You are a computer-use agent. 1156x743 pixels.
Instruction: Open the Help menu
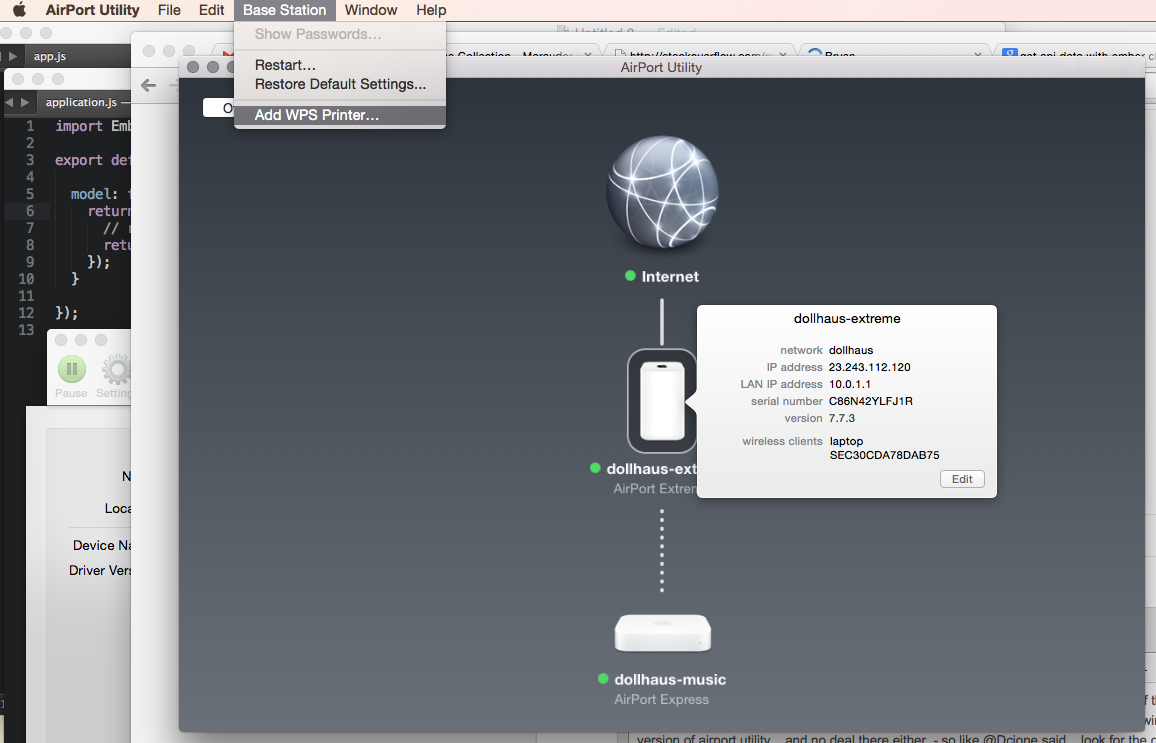coord(431,10)
